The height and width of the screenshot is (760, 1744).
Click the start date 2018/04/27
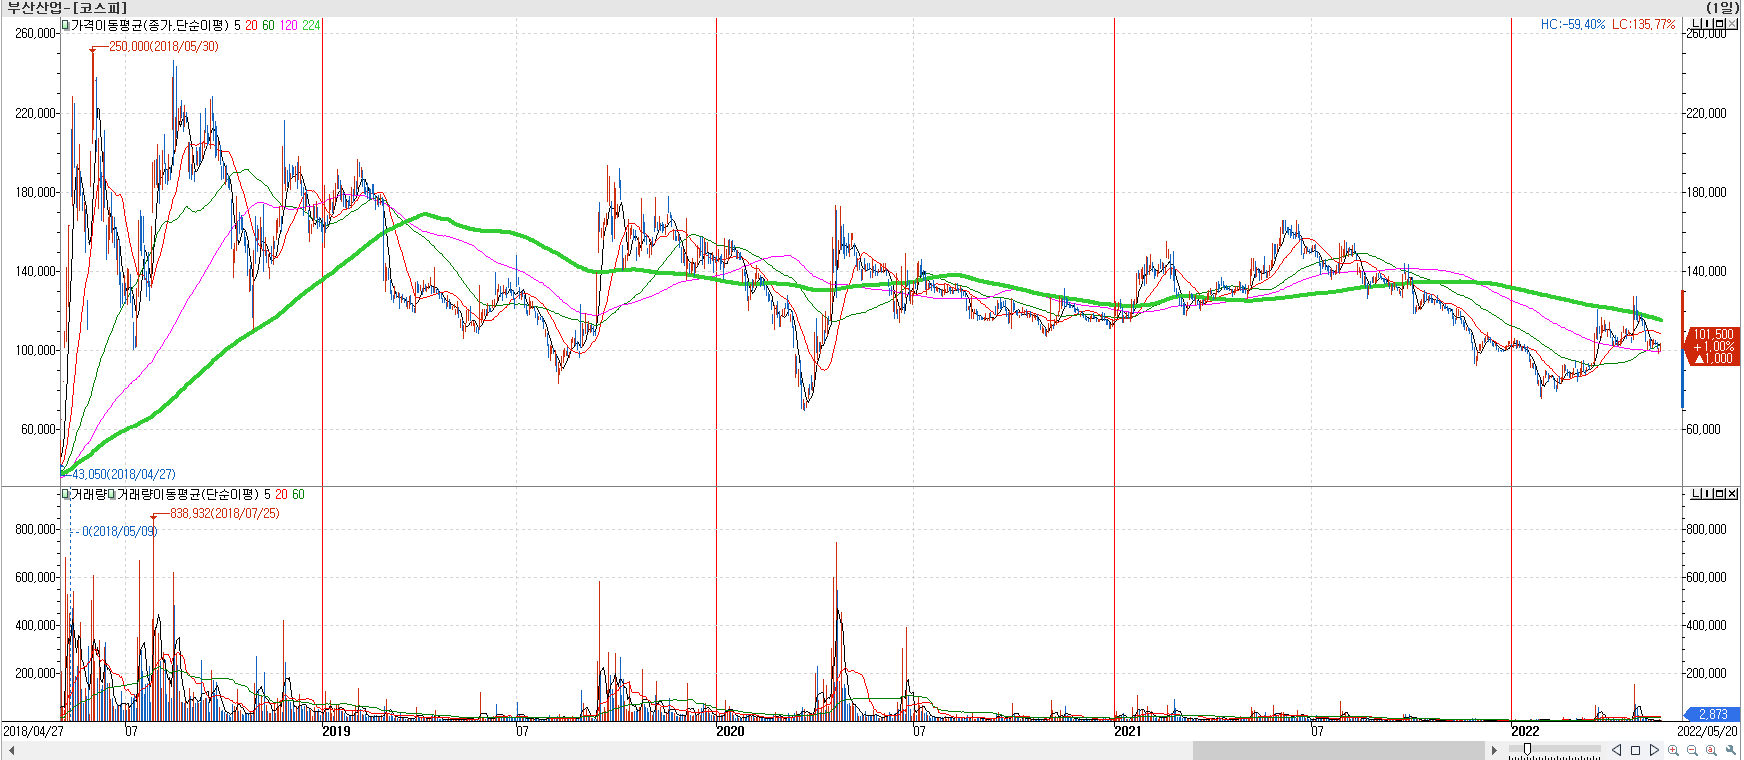pos(33,731)
